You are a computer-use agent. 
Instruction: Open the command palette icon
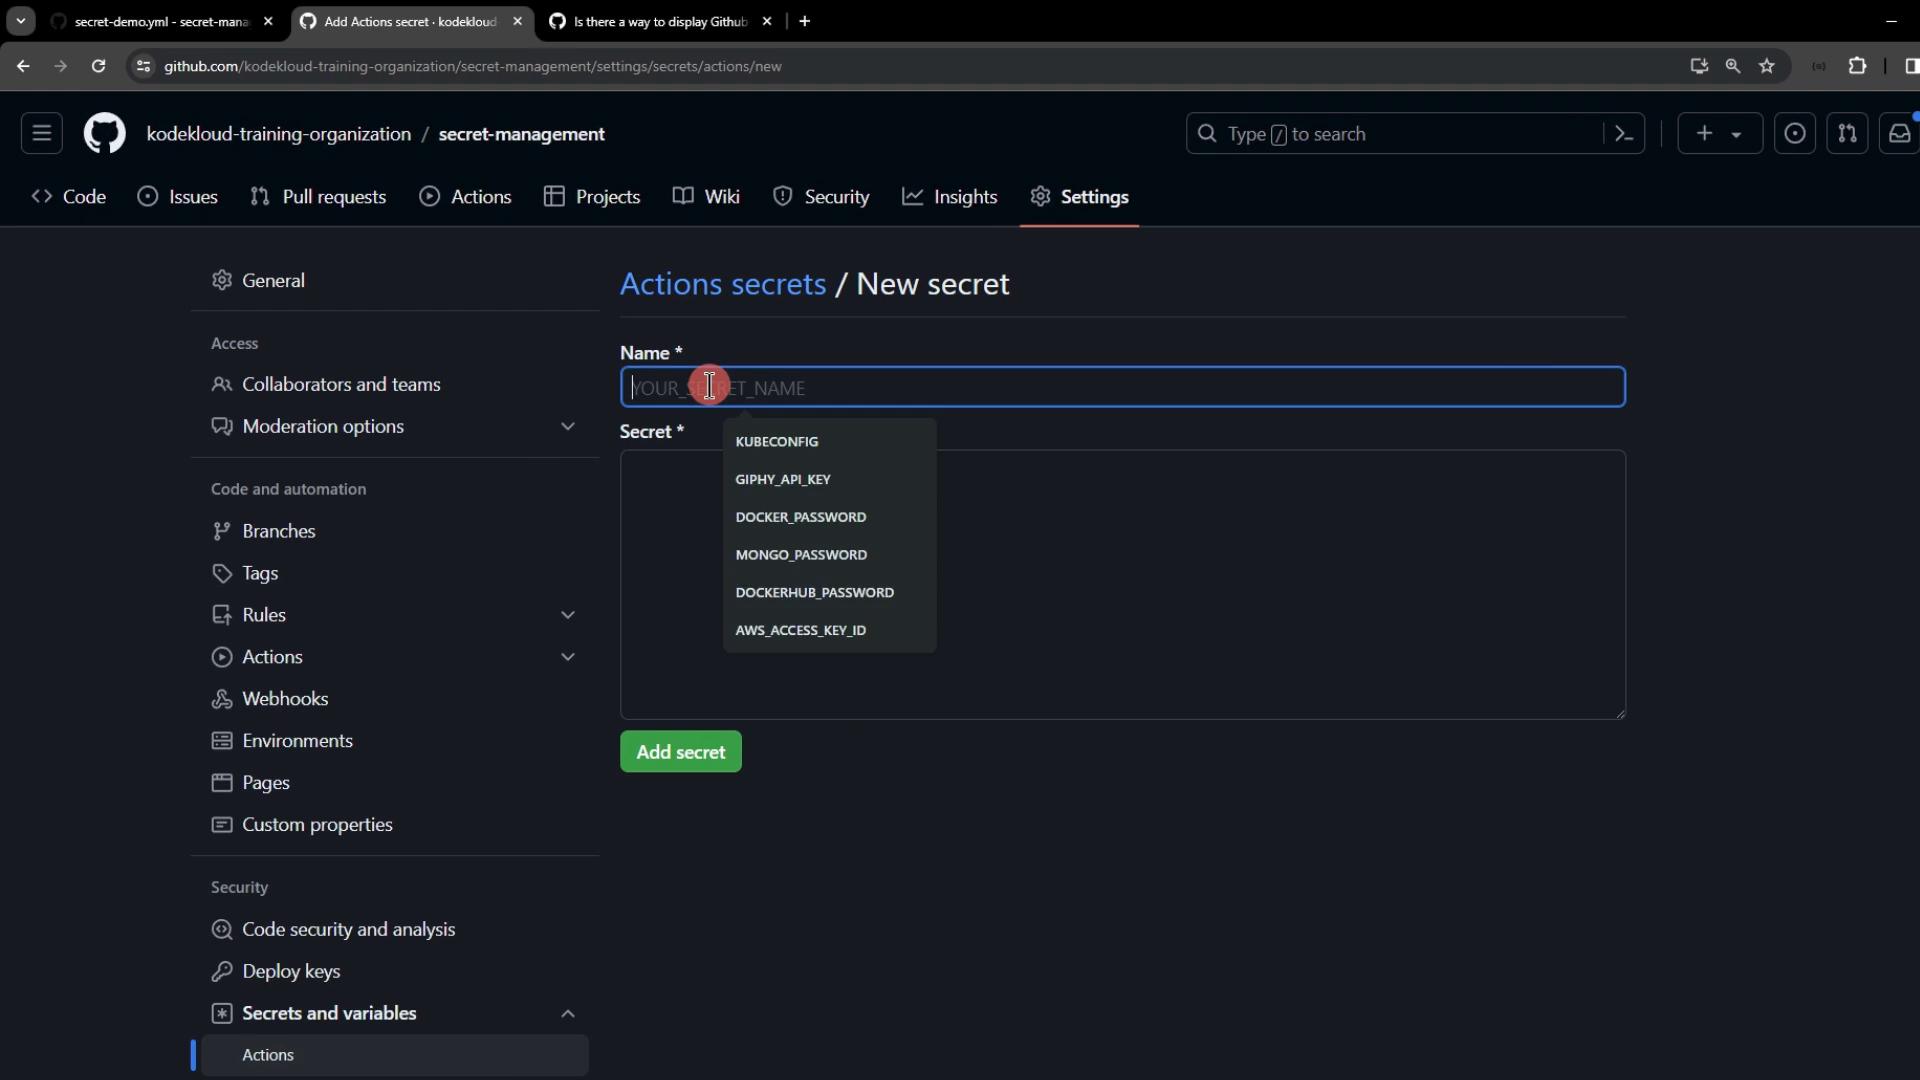pyautogui.click(x=1624, y=134)
